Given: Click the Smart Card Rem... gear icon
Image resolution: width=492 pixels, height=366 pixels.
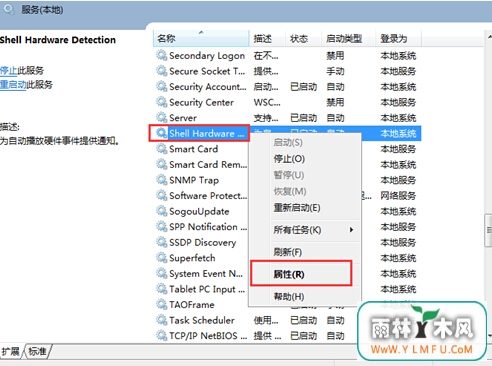Looking at the screenshot, I should (x=162, y=164).
